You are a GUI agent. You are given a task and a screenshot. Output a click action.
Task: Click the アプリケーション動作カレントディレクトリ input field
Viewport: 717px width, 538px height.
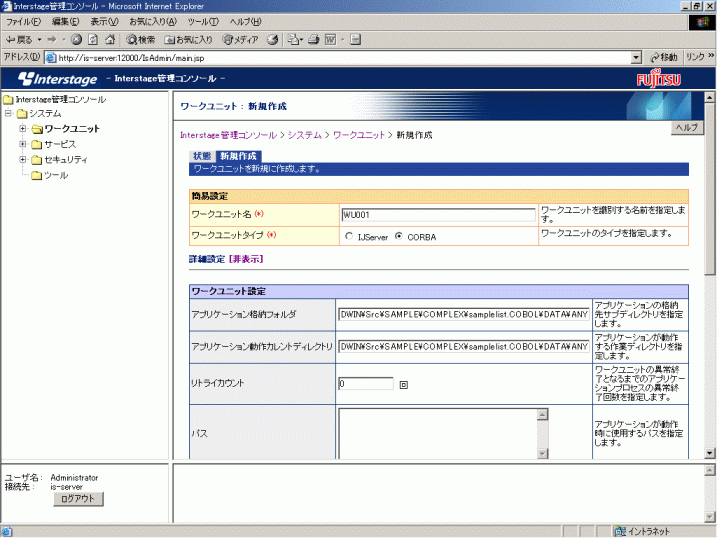coord(464,346)
